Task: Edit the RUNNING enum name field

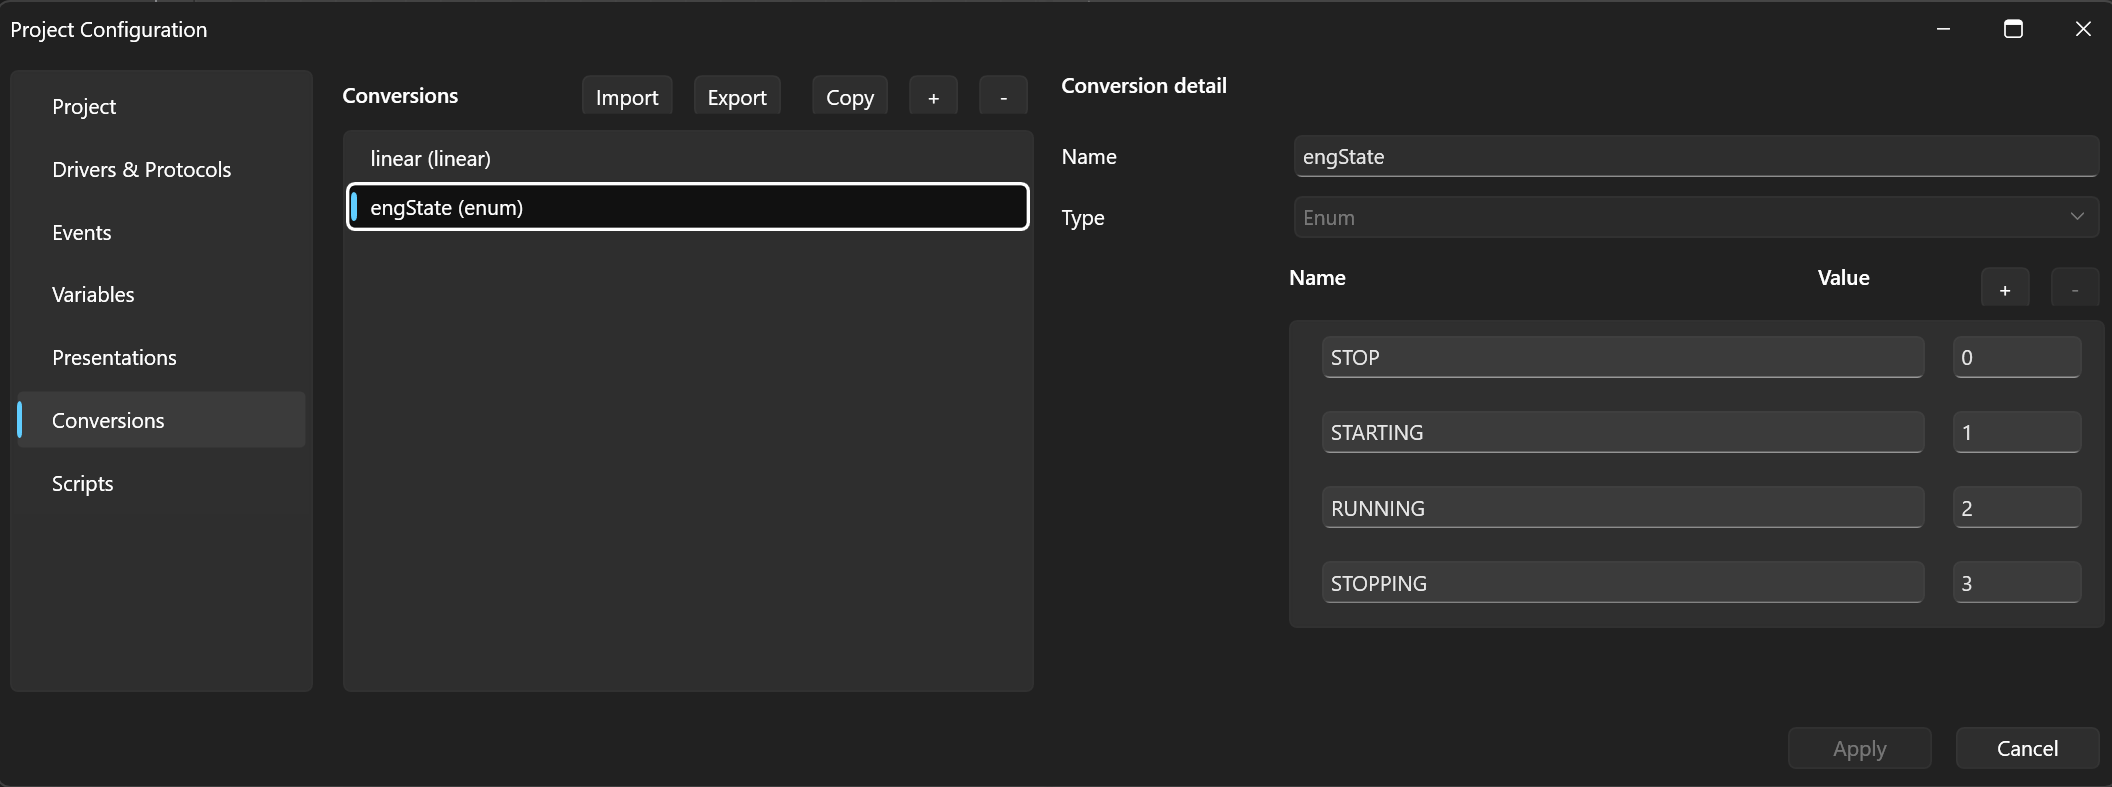Action: coord(1623,508)
